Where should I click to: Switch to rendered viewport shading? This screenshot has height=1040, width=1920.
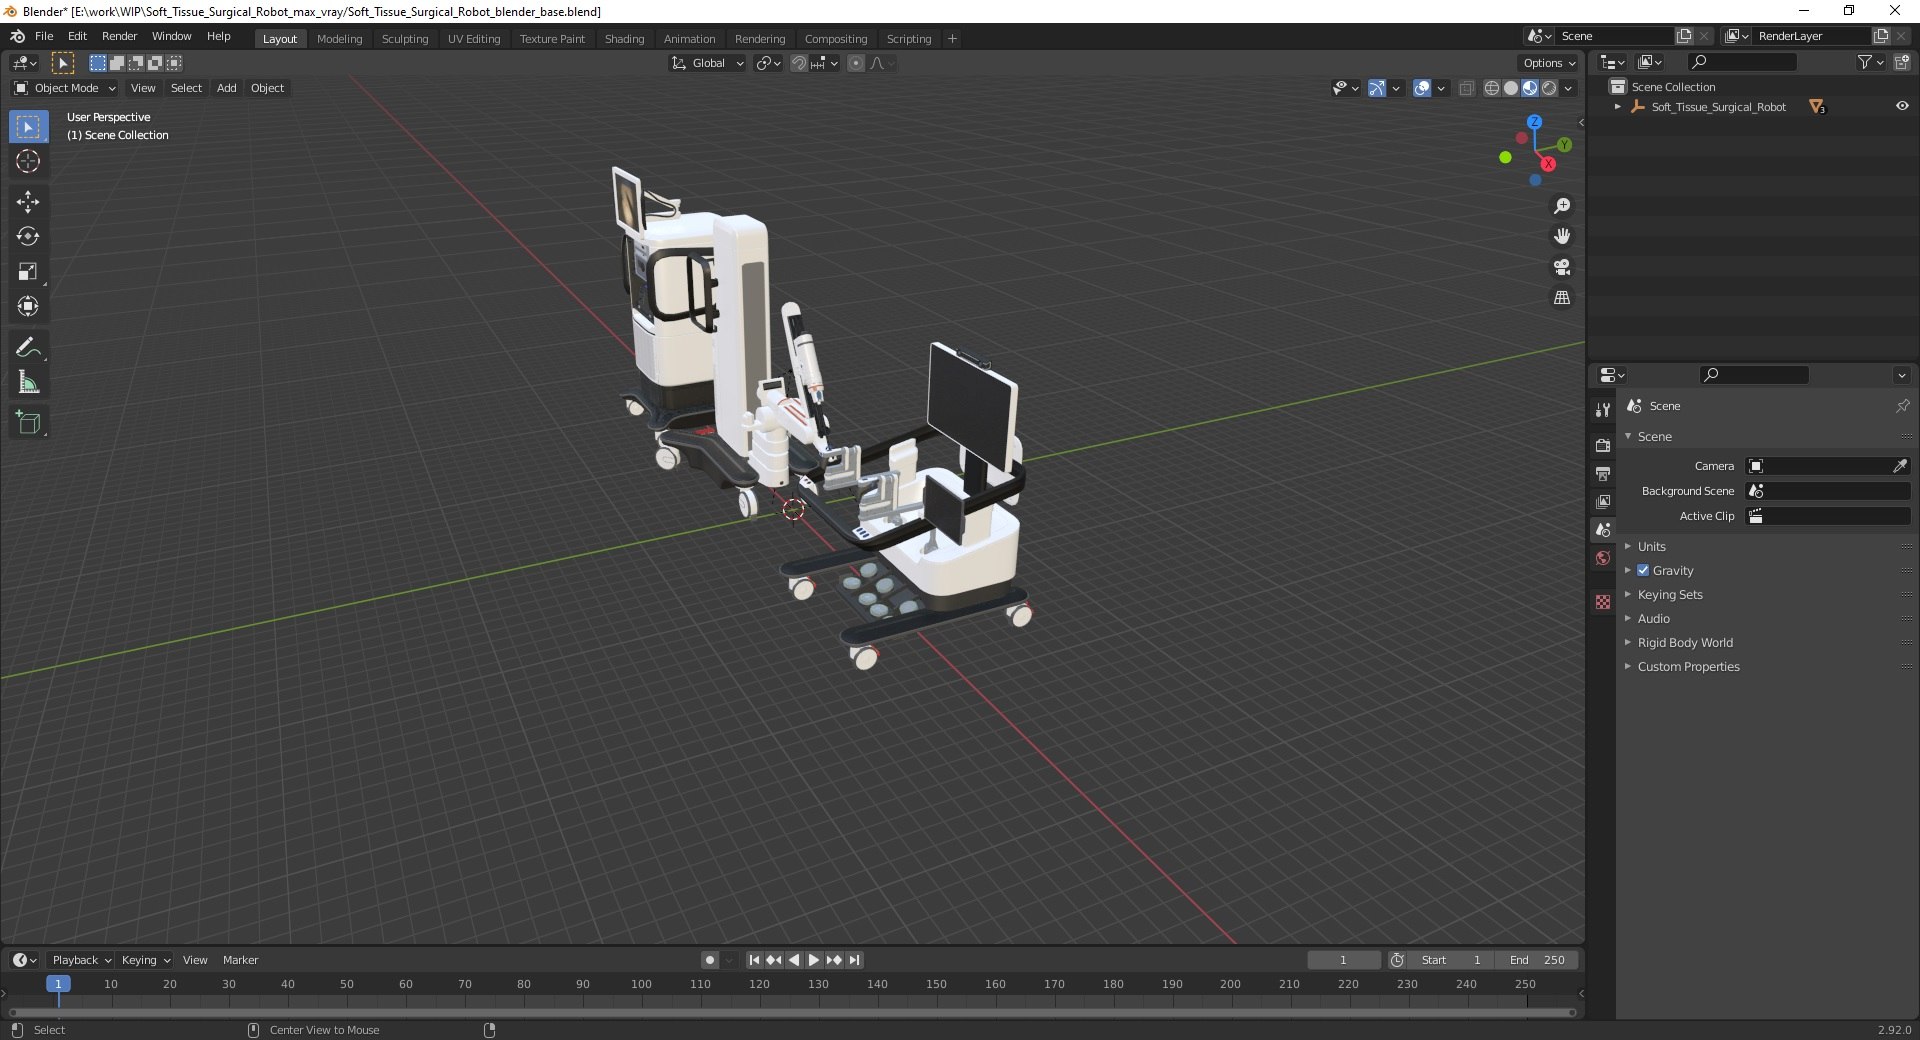1549,88
